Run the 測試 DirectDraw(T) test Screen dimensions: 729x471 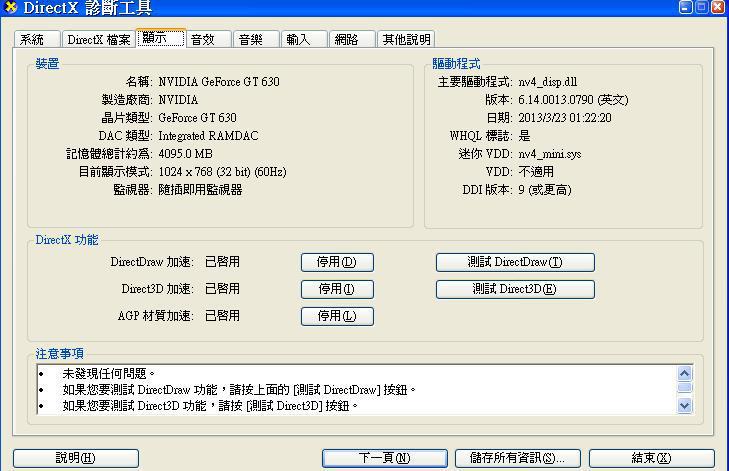coord(515,262)
